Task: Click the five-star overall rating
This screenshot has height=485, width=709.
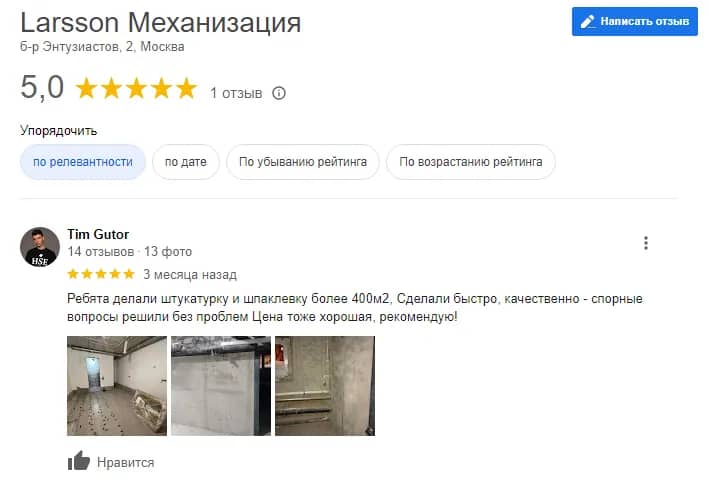Action: (136, 88)
